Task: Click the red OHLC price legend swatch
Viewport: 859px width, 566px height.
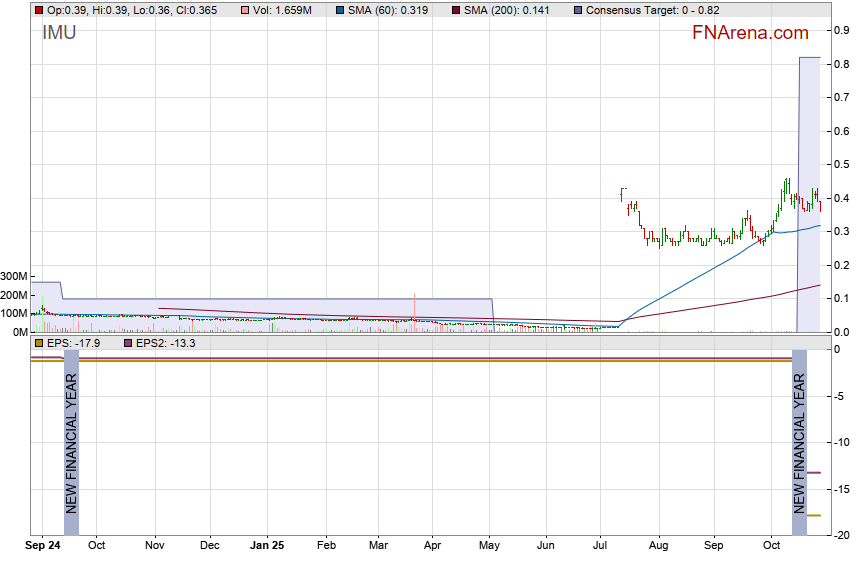Action: 39,10
